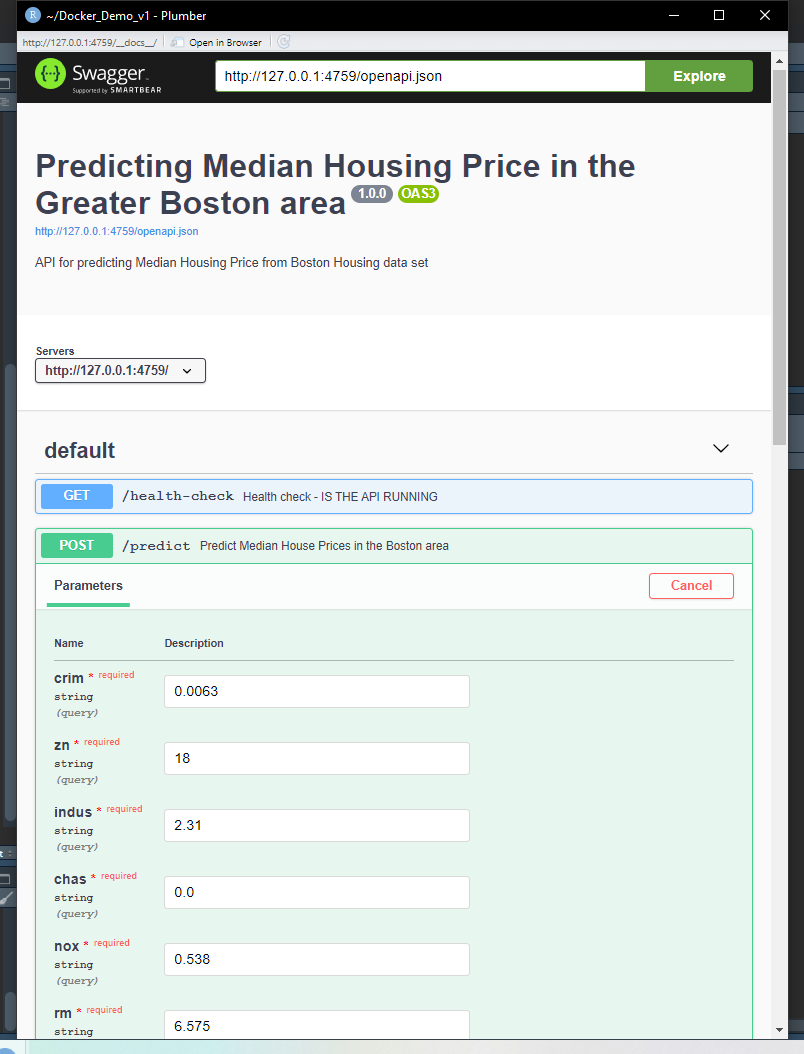Open the Servers dropdown
This screenshot has width=804, height=1054.
pos(120,371)
